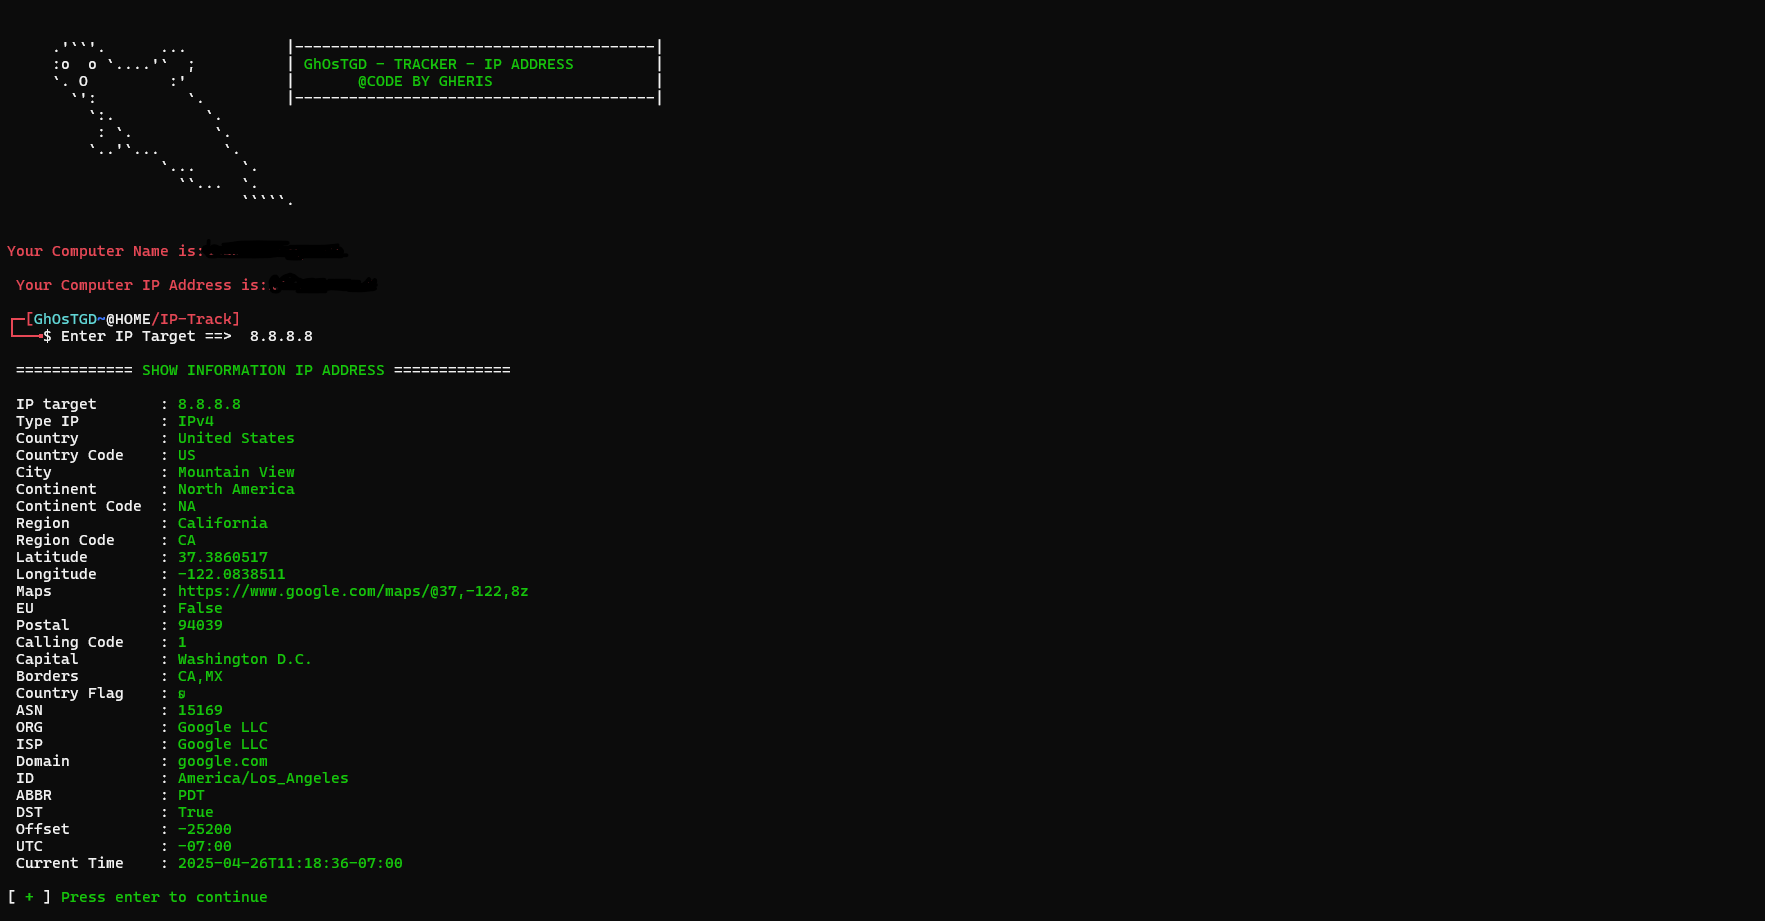Viewport: 1765px width, 921px height.
Task: Select the 'PDT' abbreviation value
Action: pyautogui.click(x=191, y=795)
